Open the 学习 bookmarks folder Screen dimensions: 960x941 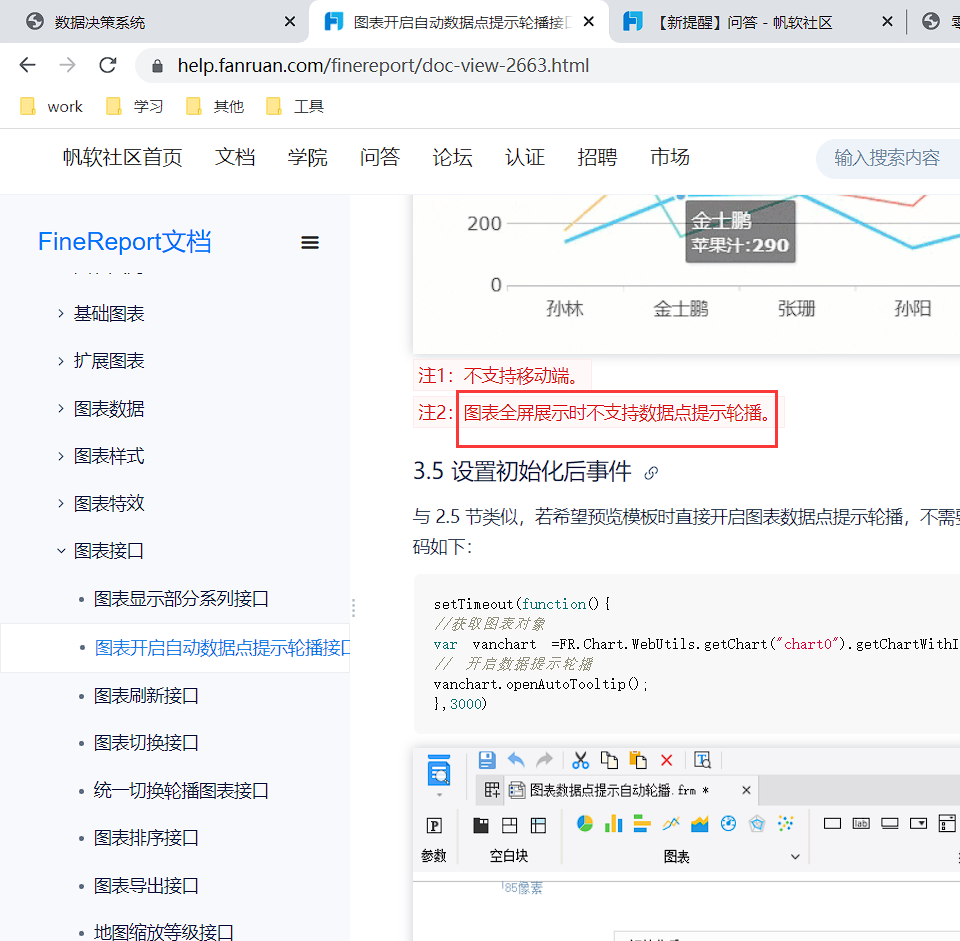[x=135, y=107]
